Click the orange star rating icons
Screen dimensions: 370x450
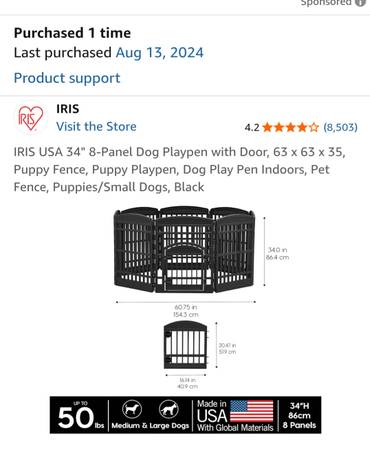click(x=290, y=127)
